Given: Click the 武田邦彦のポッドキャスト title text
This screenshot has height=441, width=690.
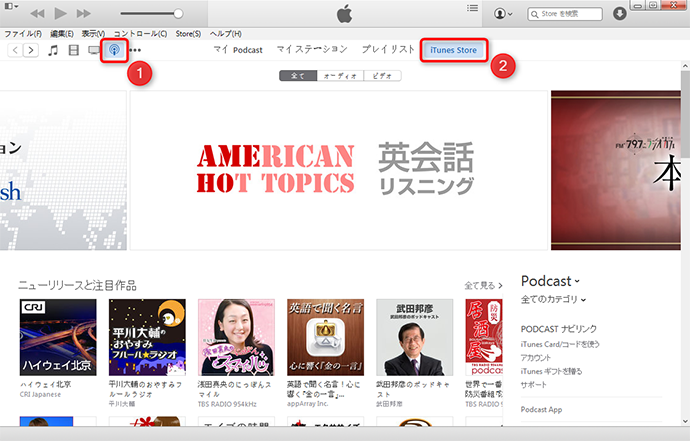Looking at the screenshot, I should coord(413,389).
